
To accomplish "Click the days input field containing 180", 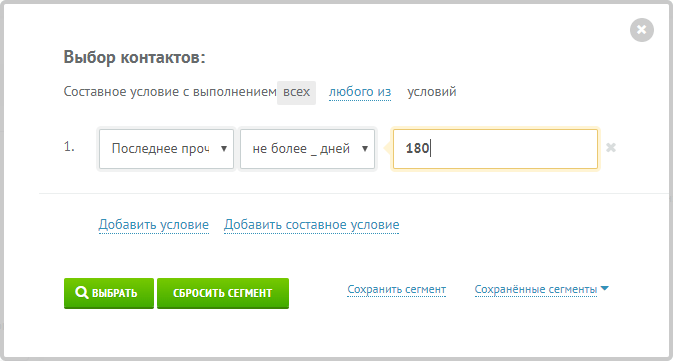I will click(495, 149).
